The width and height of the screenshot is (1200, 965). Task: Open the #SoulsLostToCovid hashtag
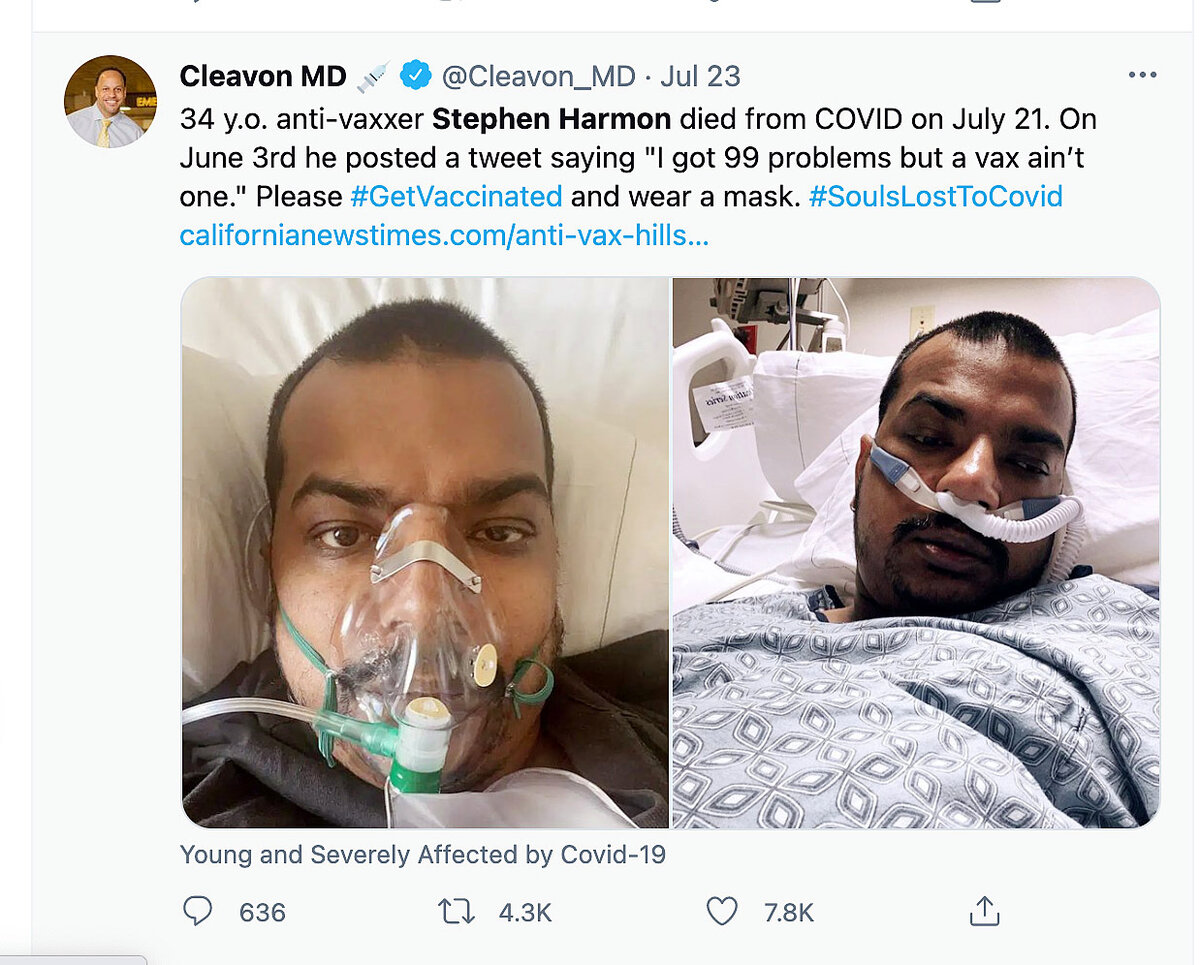pyautogui.click(x=935, y=196)
